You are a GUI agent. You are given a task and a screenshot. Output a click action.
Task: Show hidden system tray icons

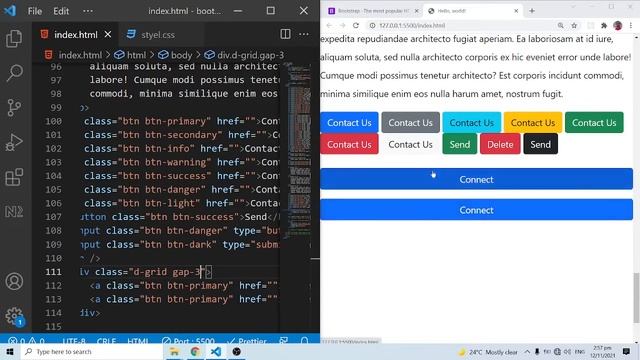(527, 351)
